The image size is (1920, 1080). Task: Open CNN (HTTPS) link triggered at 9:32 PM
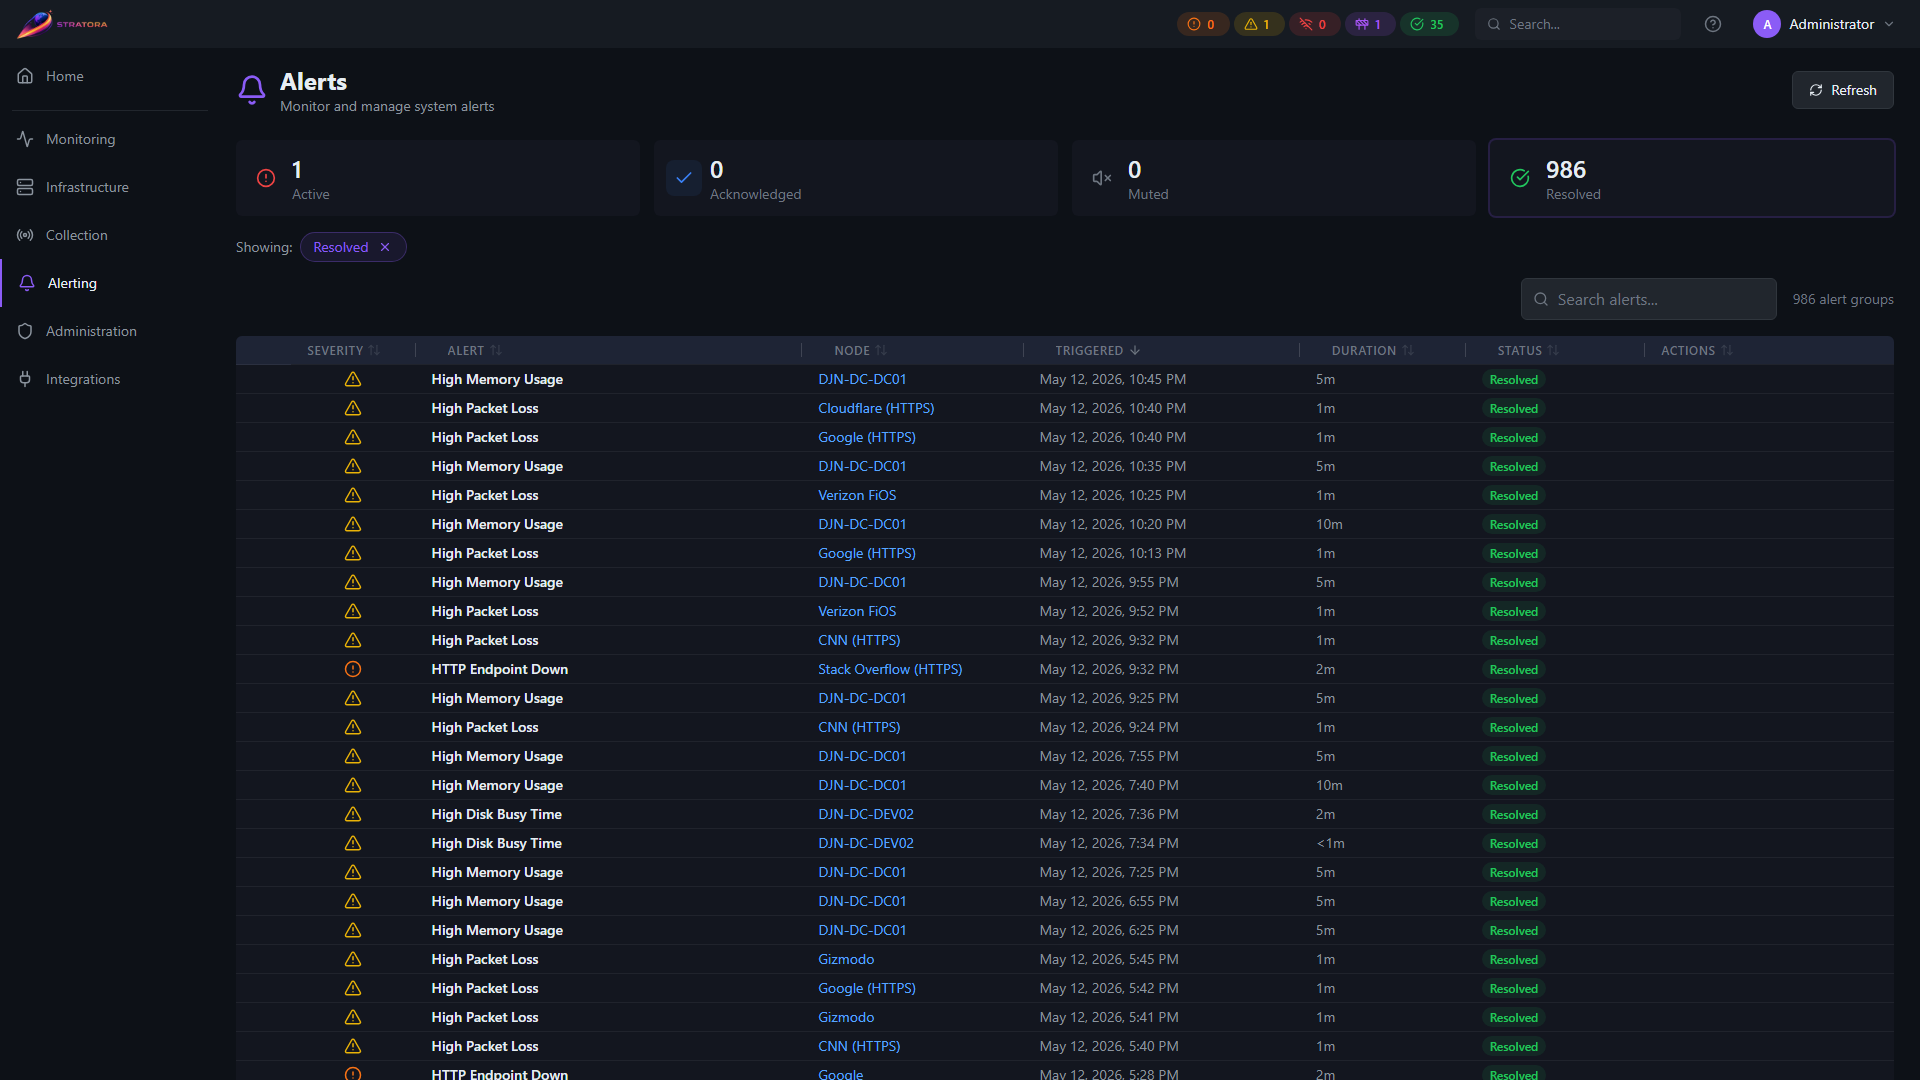(x=859, y=640)
